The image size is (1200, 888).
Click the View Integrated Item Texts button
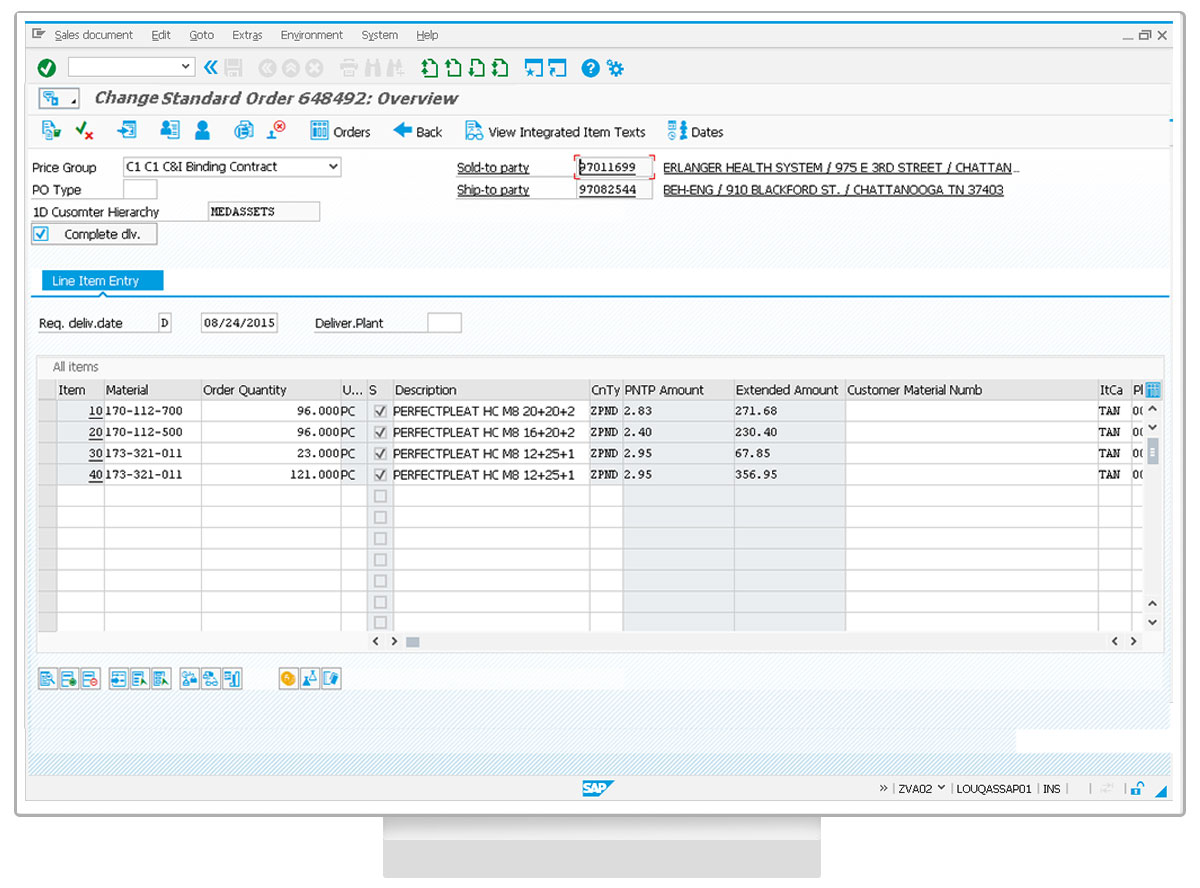click(x=555, y=132)
